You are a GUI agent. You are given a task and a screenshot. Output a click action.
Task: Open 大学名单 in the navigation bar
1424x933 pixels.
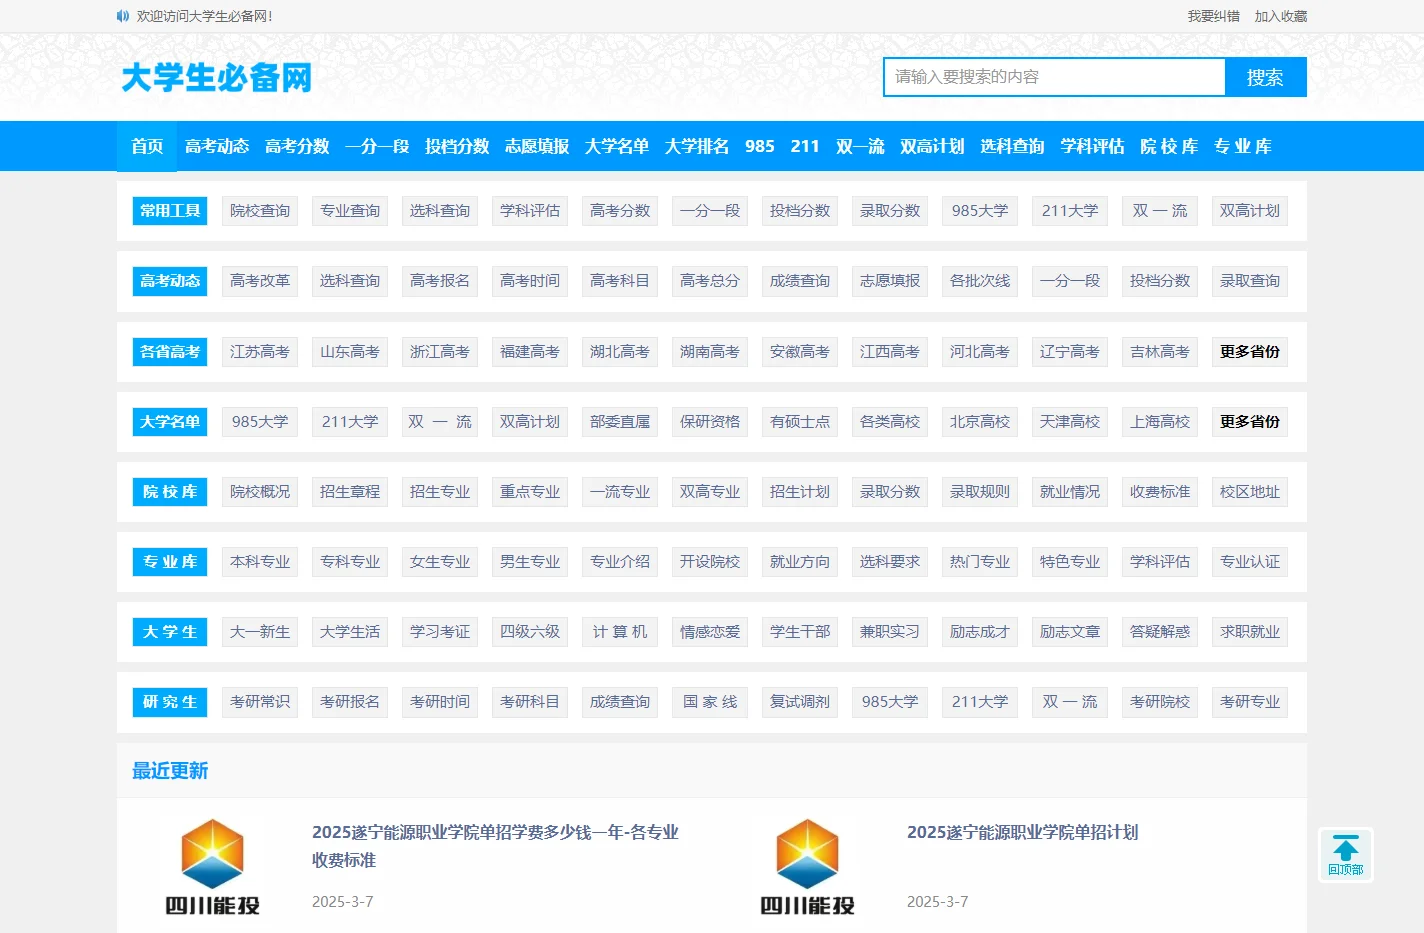[x=617, y=146]
